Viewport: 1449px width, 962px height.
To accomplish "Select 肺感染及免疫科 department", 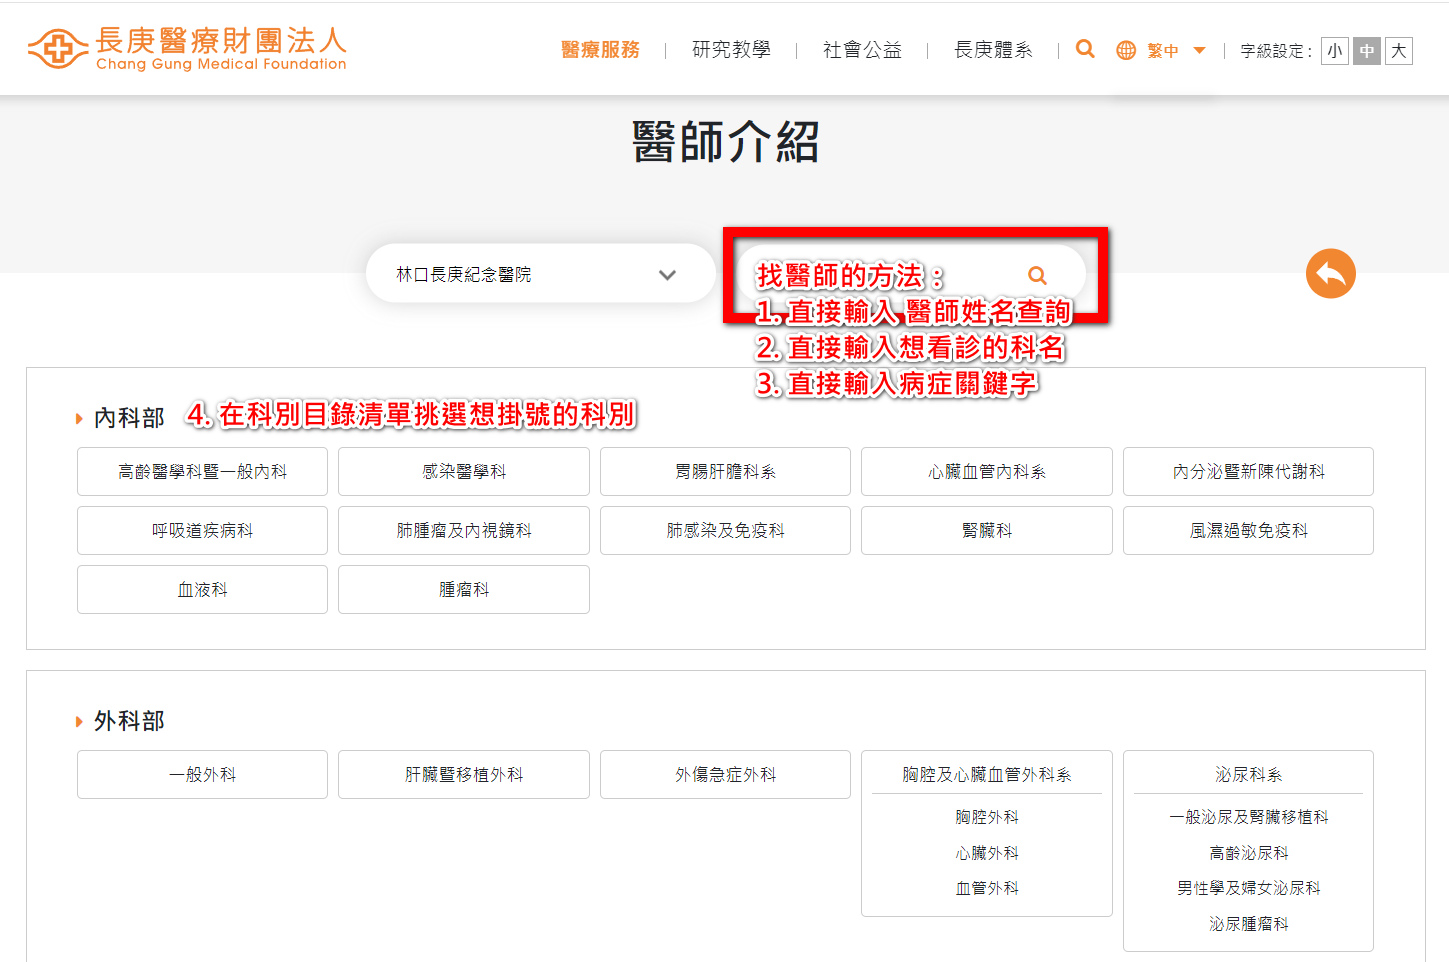I will (x=725, y=530).
